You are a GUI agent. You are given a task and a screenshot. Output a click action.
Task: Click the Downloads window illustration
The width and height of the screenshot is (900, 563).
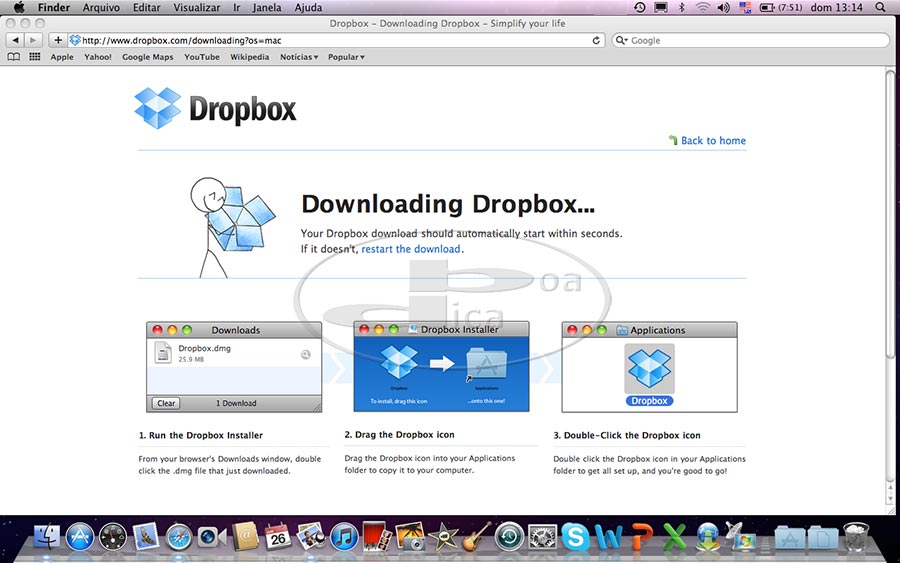[x=234, y=367]
